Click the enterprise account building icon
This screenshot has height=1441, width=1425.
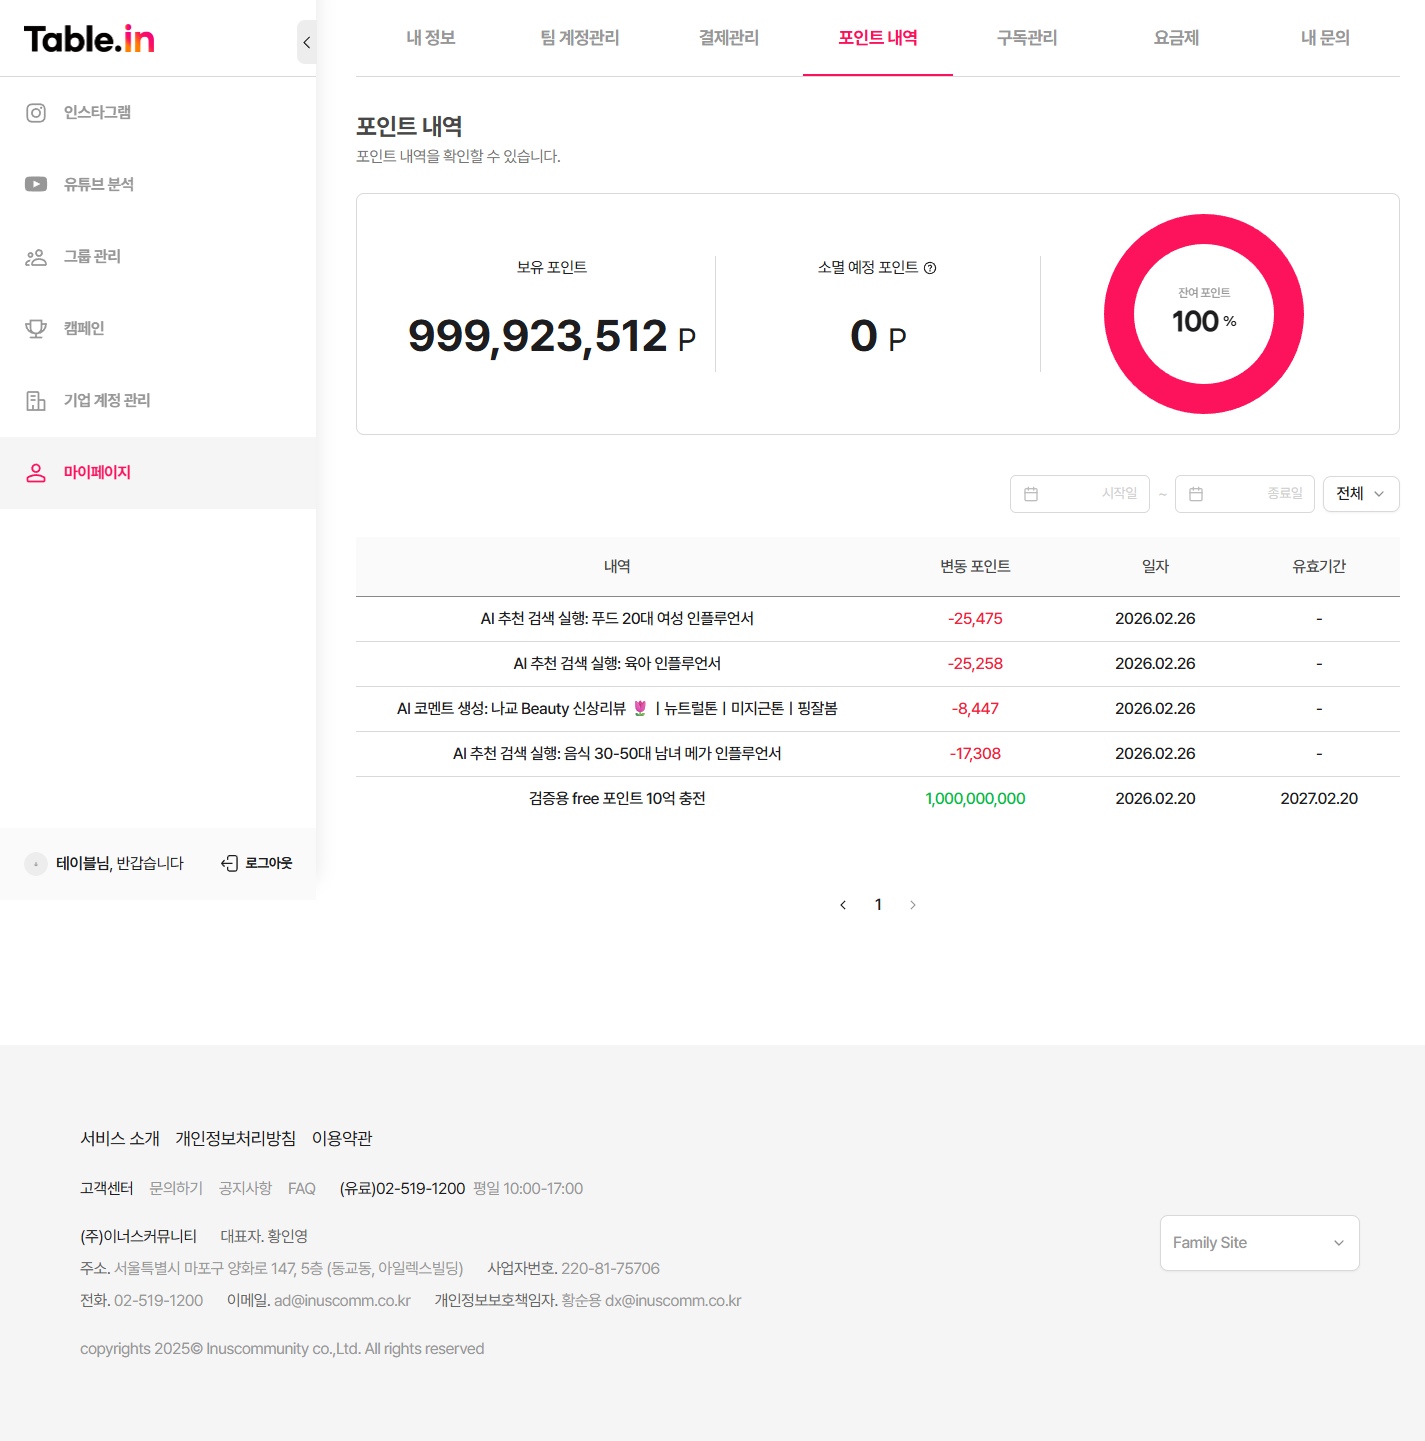(36, 401)
